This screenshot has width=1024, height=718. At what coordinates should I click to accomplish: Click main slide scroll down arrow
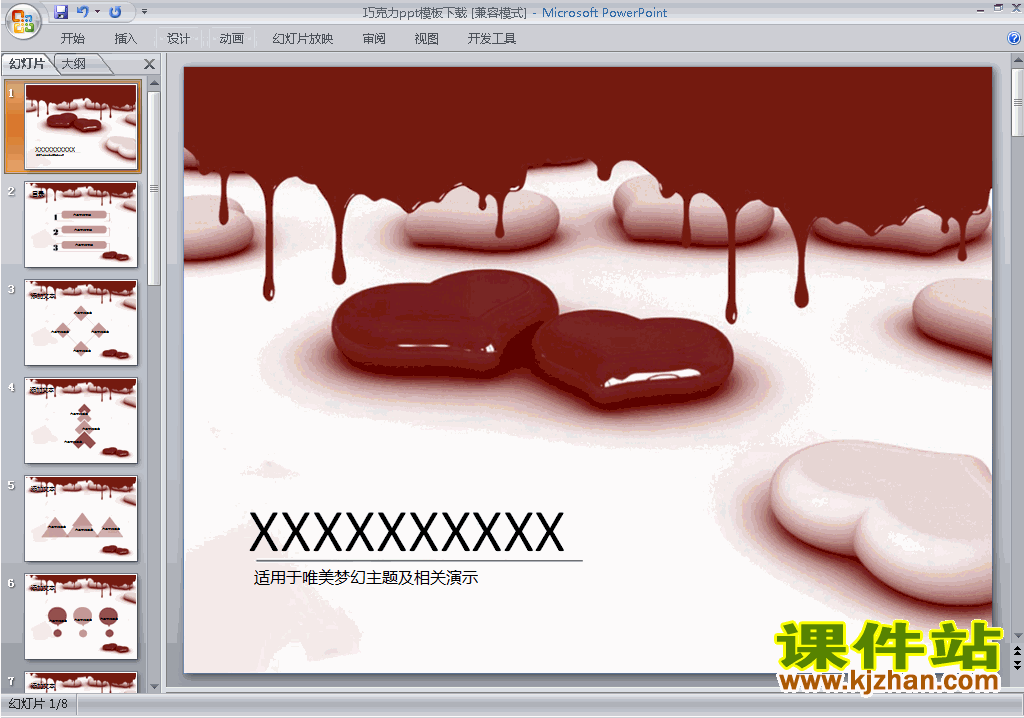tap(1017, 636)
